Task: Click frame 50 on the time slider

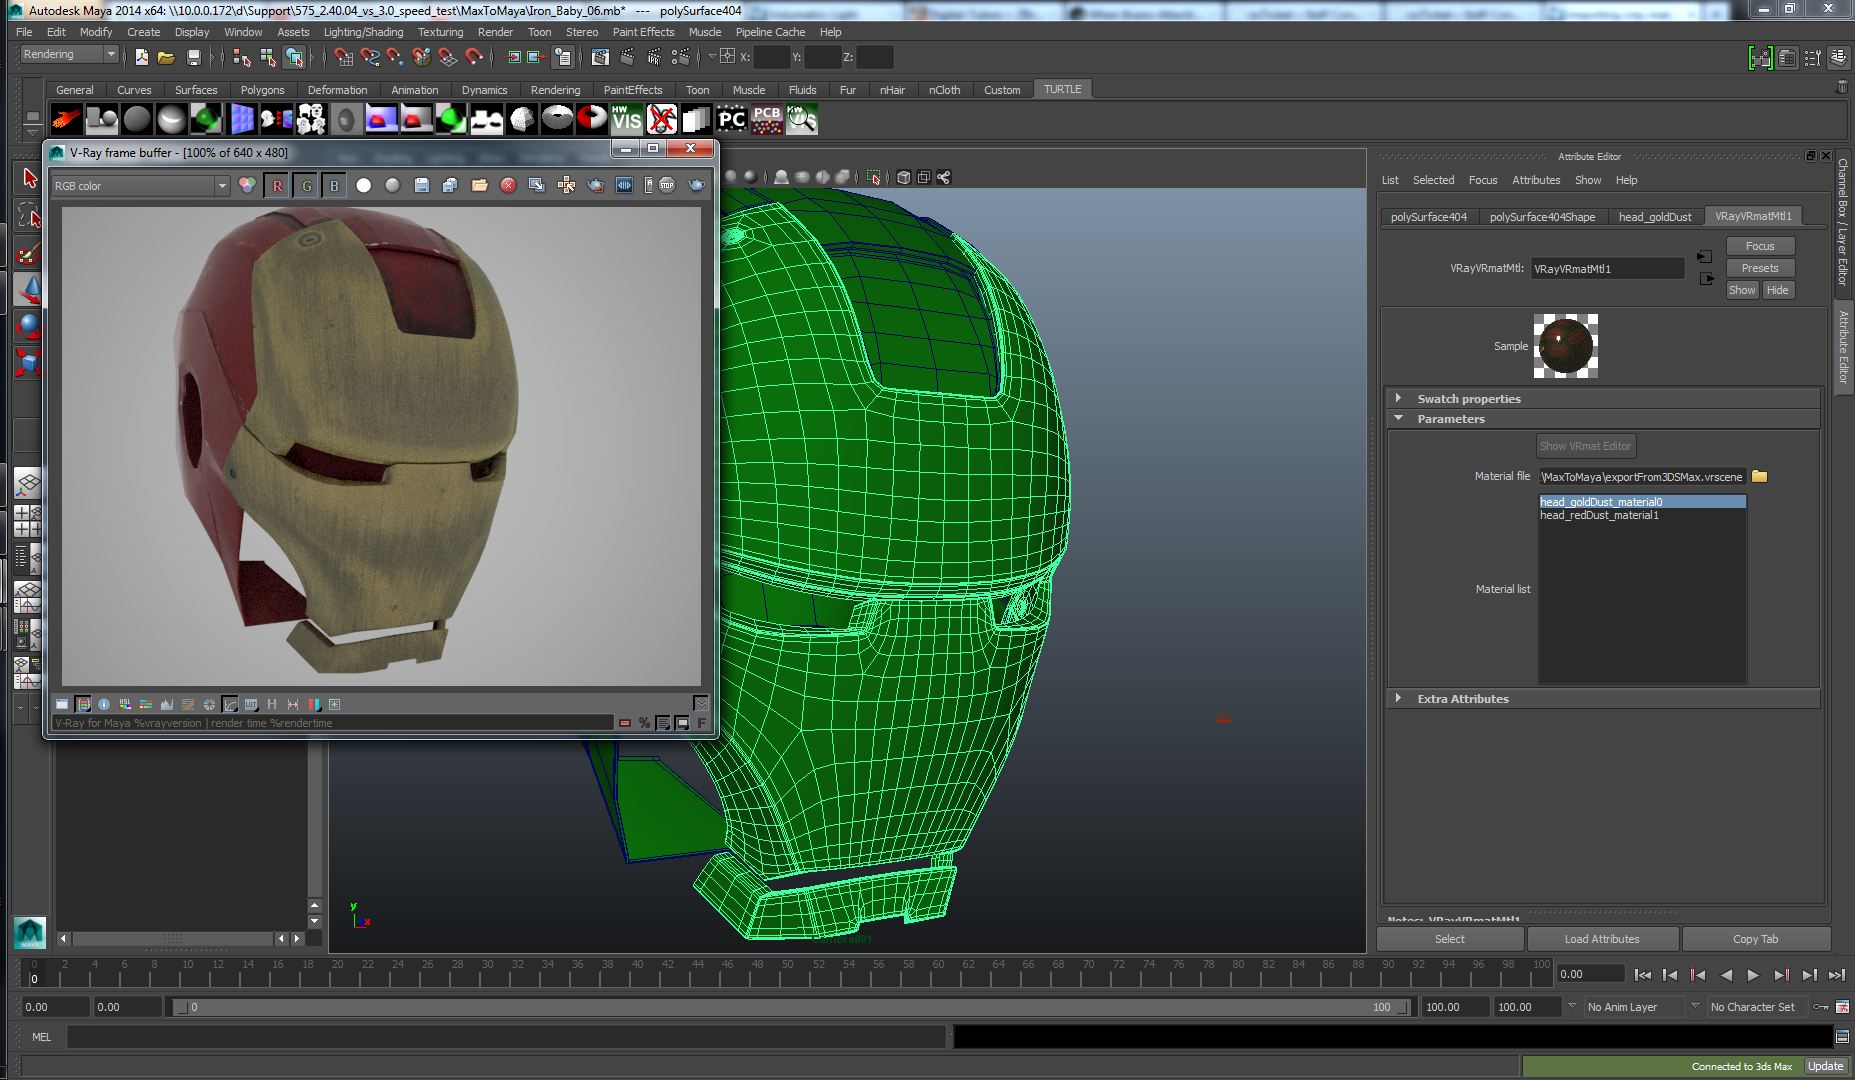Action: pyautogui.click(x=788, y=972)
